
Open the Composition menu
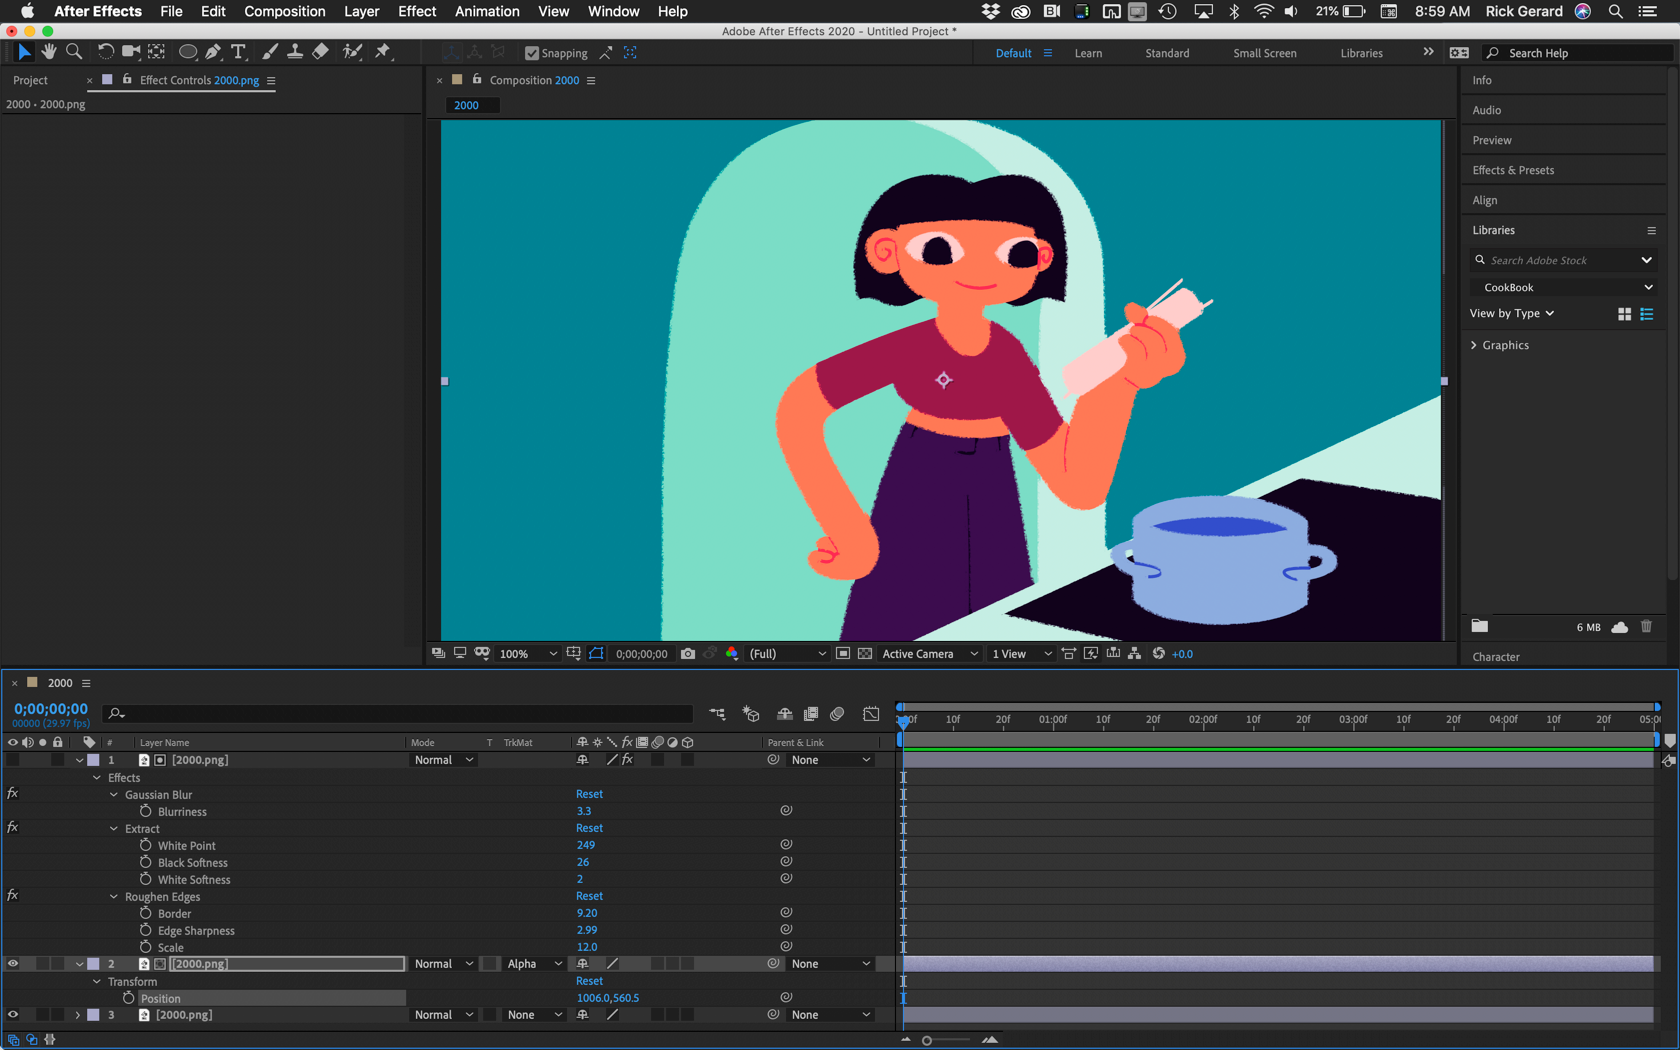(x=284, y=11)
